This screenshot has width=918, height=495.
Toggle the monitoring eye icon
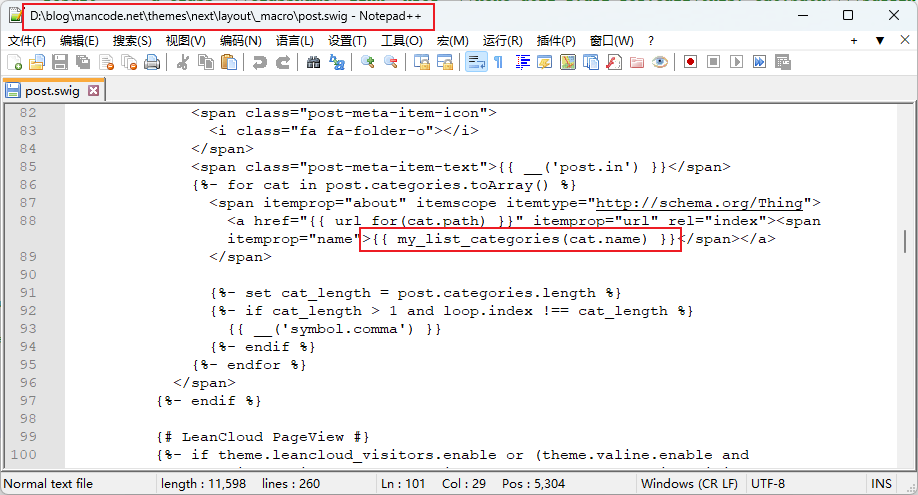(660, 62)
